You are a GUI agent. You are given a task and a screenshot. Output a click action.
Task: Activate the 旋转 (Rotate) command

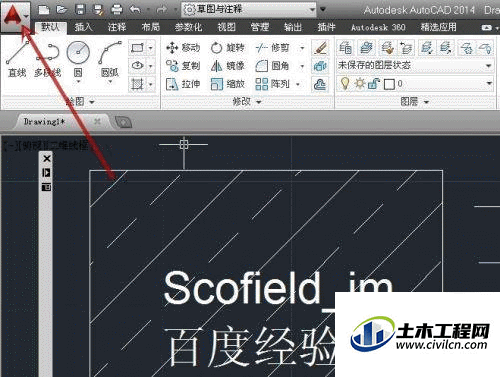point(228,48)
